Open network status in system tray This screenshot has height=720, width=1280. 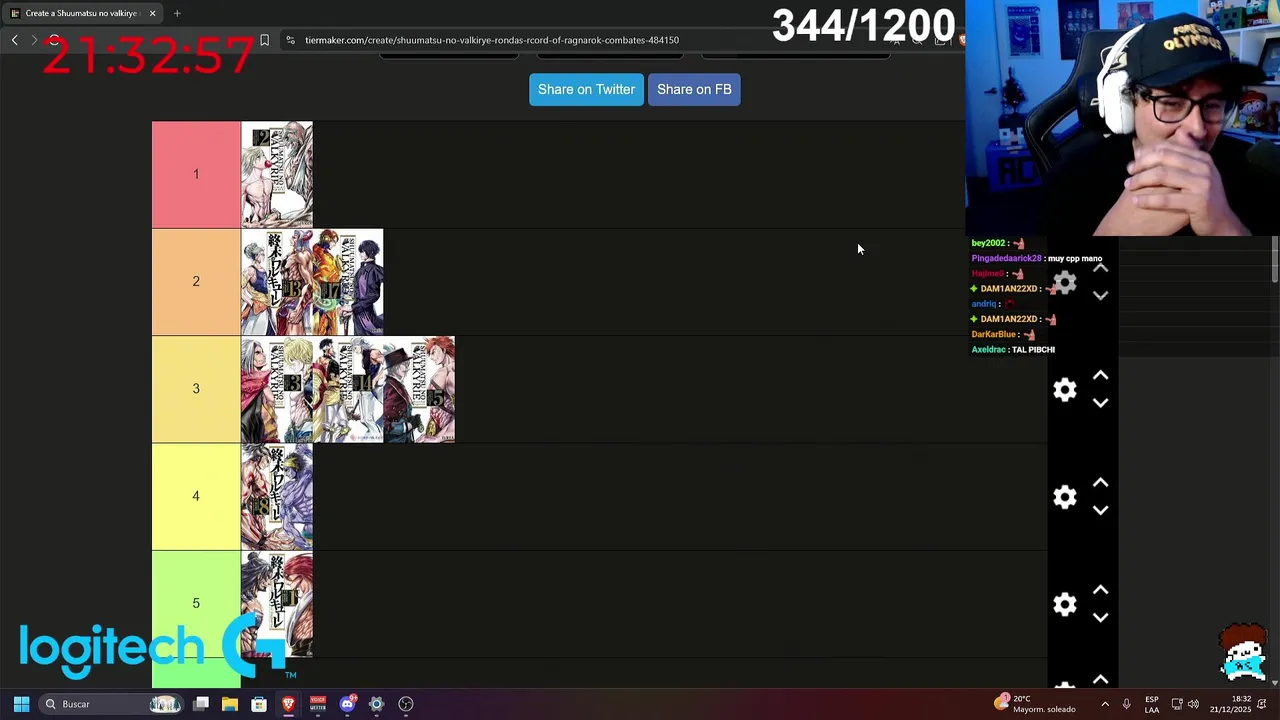point(1177,704)
